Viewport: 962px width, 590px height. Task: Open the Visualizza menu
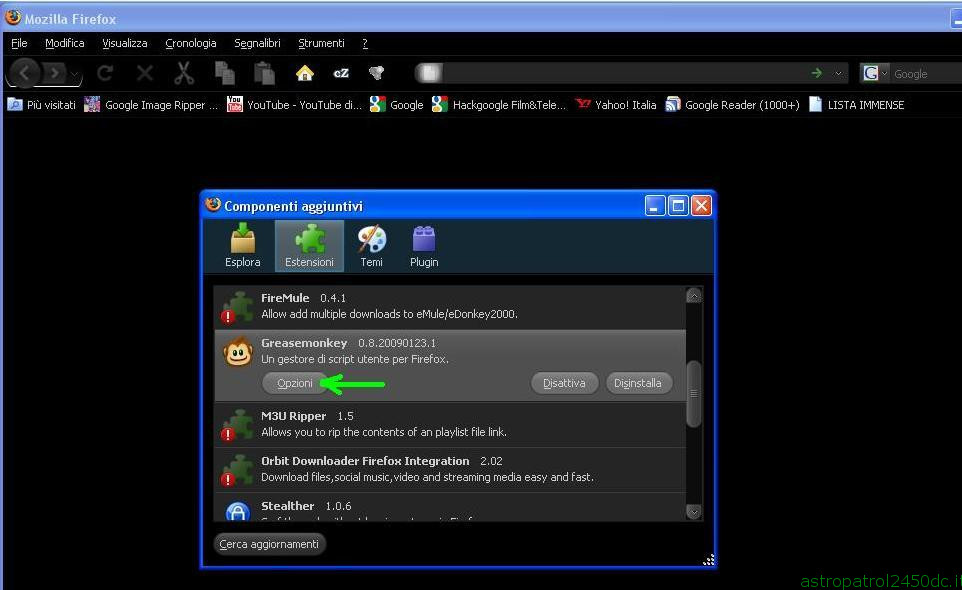(125, 43)
